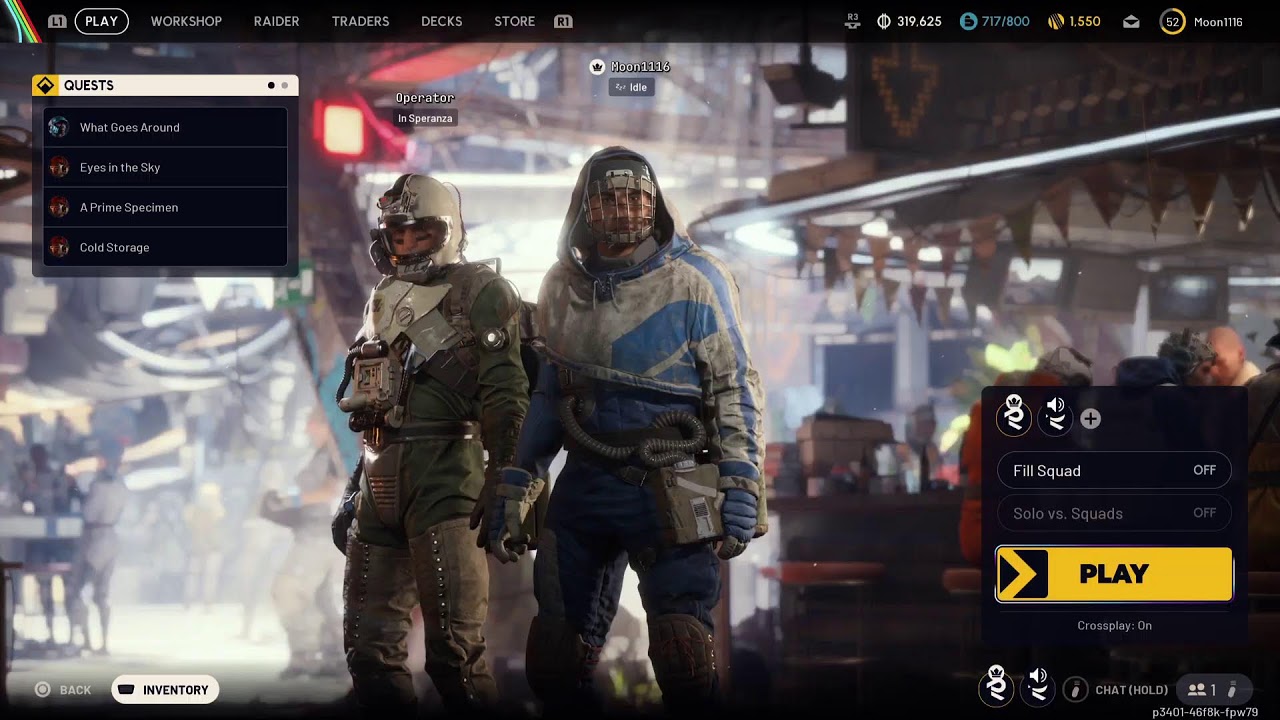
Task: Select the first page dot in Quests header
Action: pos(271,85)
